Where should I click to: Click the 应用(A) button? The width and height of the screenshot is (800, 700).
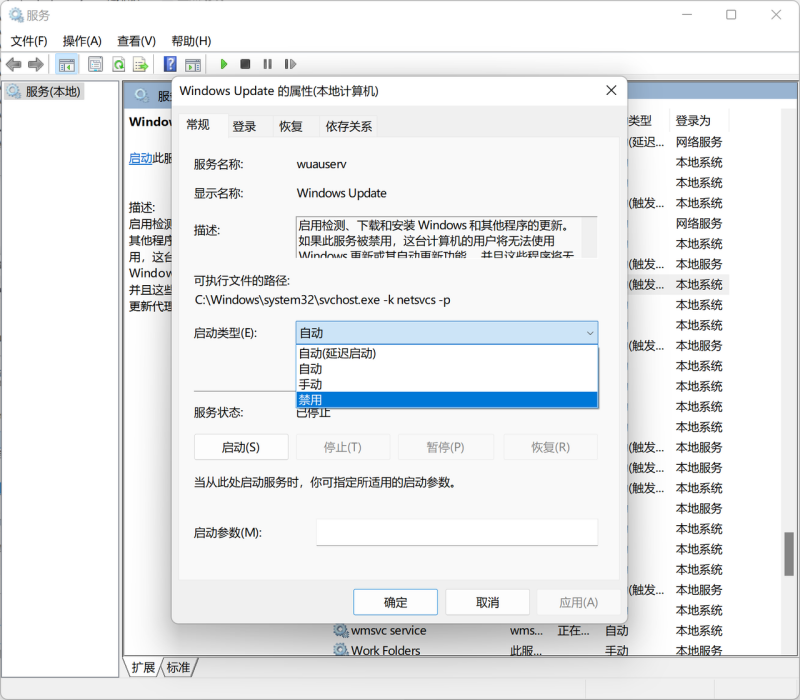click(x=579, y=603)
